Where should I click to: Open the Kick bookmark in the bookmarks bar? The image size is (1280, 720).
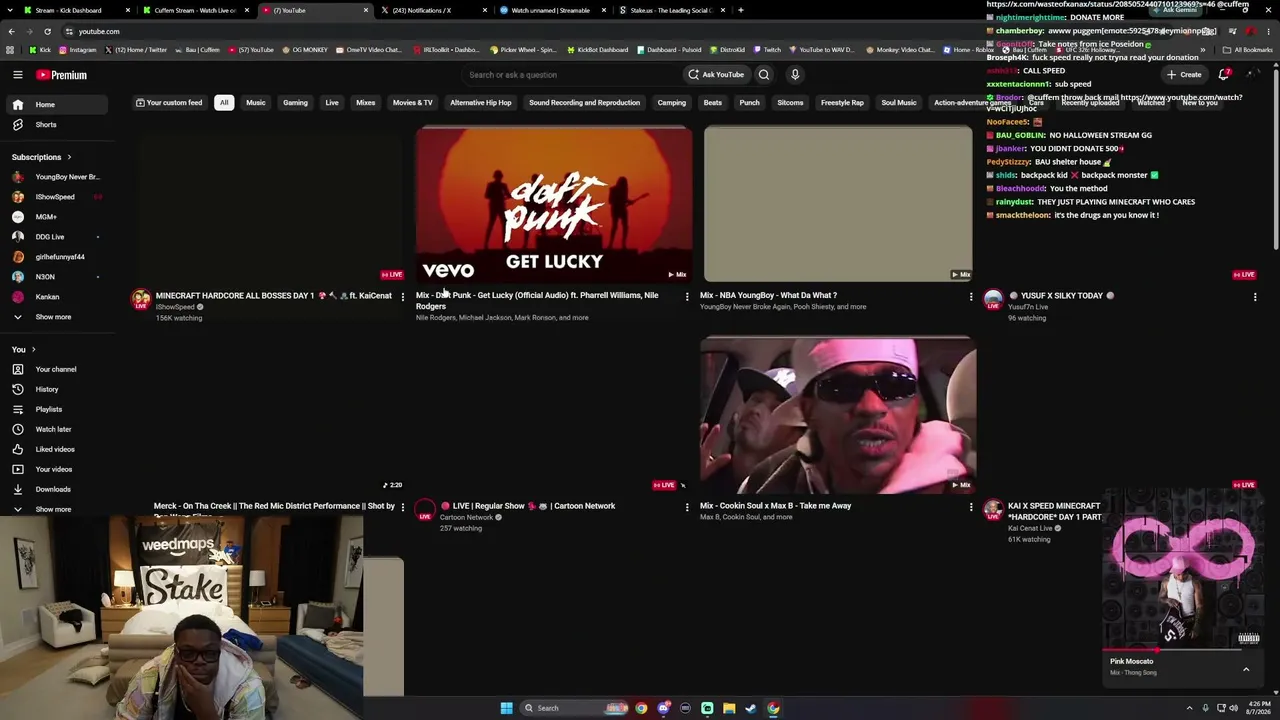(x=40, y=50)
